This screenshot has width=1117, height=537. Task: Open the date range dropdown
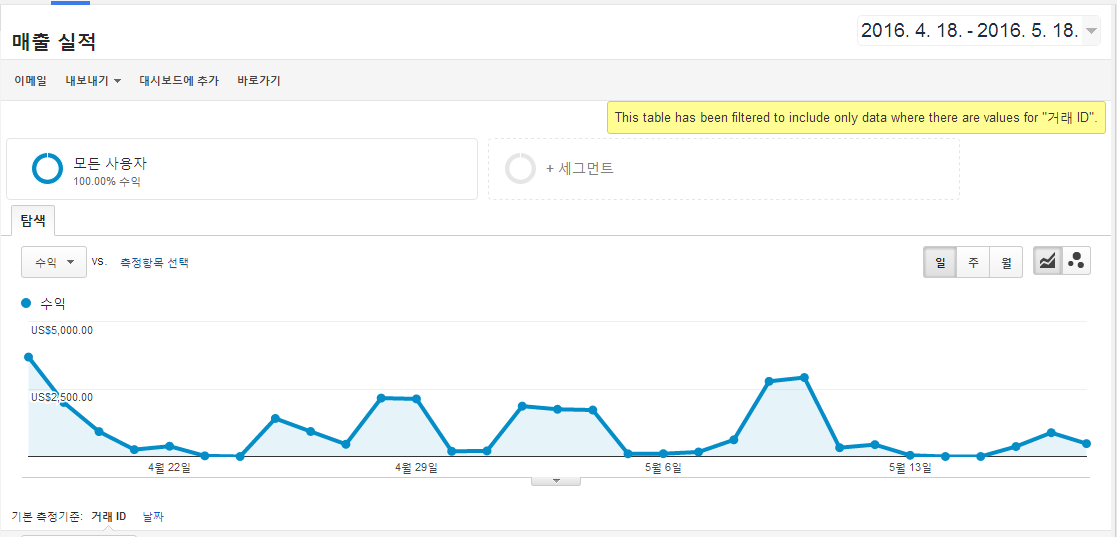(x=979, y=31)
